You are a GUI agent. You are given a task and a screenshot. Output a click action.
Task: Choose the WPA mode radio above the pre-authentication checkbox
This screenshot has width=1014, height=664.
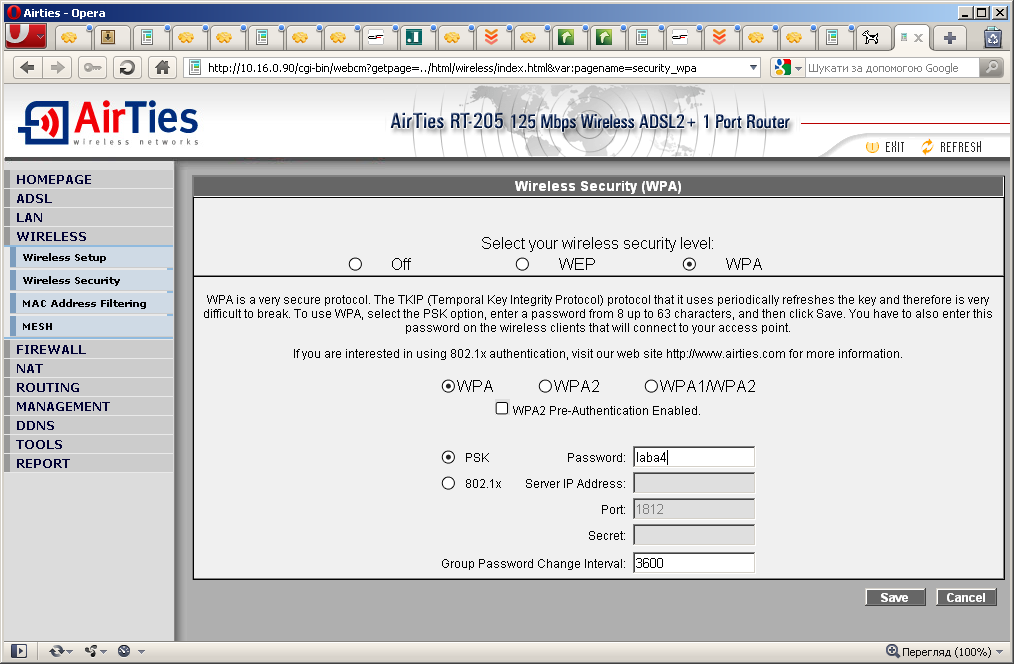click(x=448, y=386)
